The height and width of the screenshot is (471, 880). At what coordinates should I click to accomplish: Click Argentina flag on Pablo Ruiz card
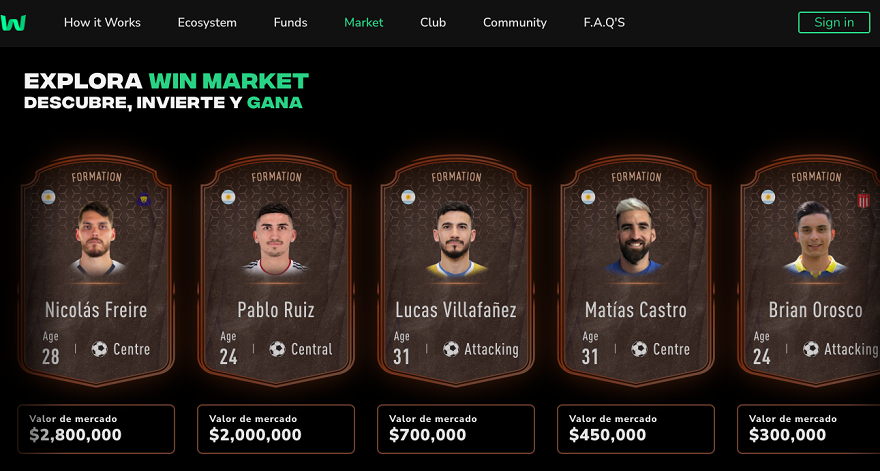tap(228, 197)
